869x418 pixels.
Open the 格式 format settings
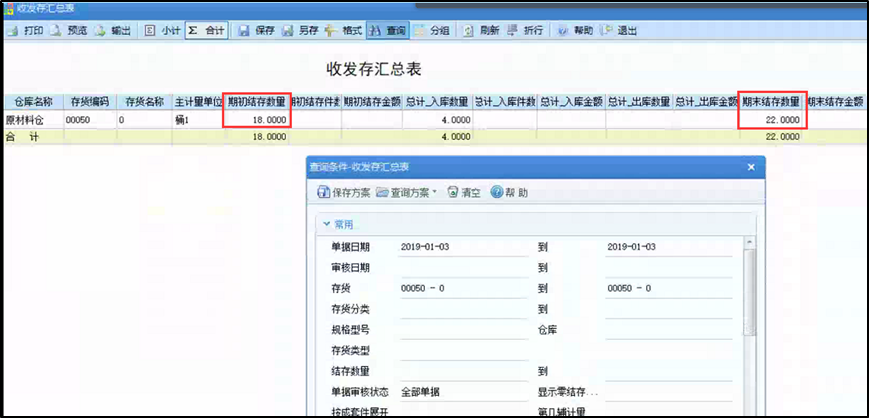click(344, 31)
